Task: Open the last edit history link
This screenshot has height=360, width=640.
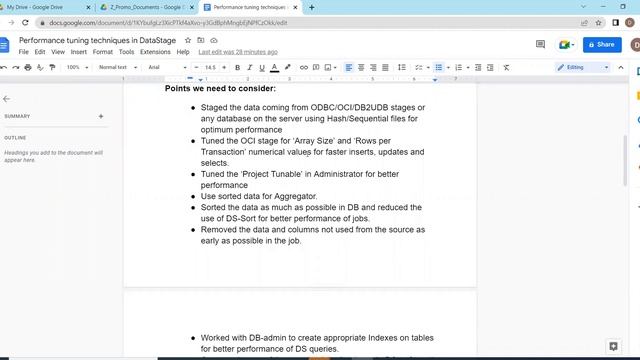Action: (x=238, y=52)
